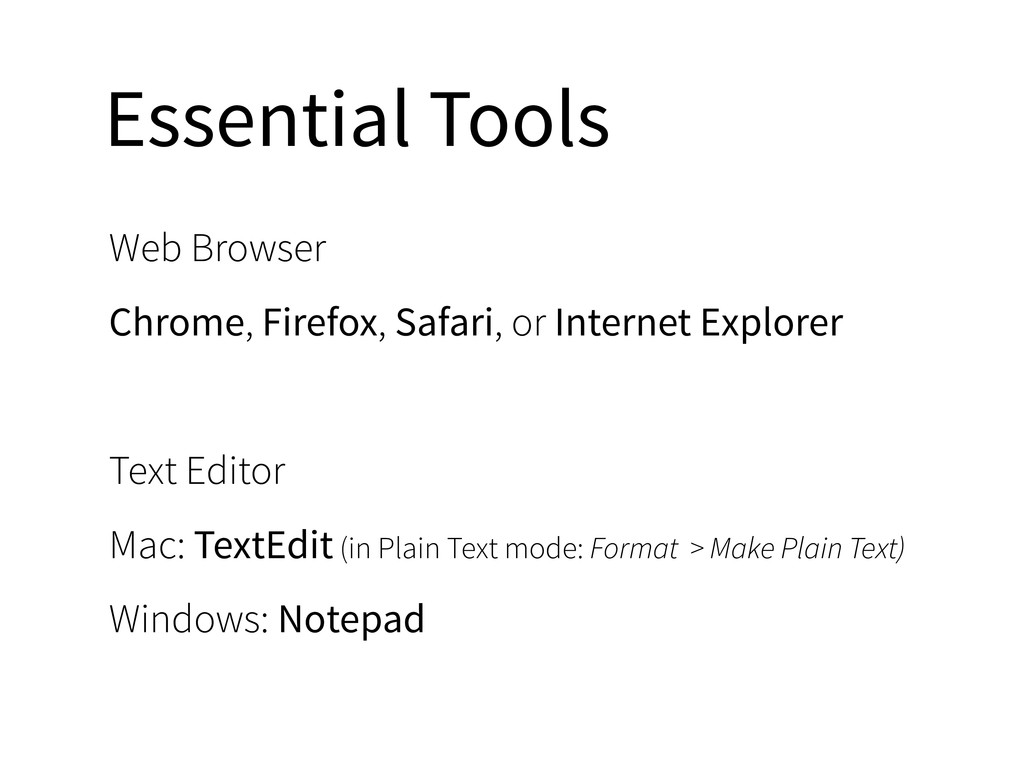The height and width of the screenshot is (768, 1024).
Task: Select the word Browser in the heading
Action: pos(258,249)
